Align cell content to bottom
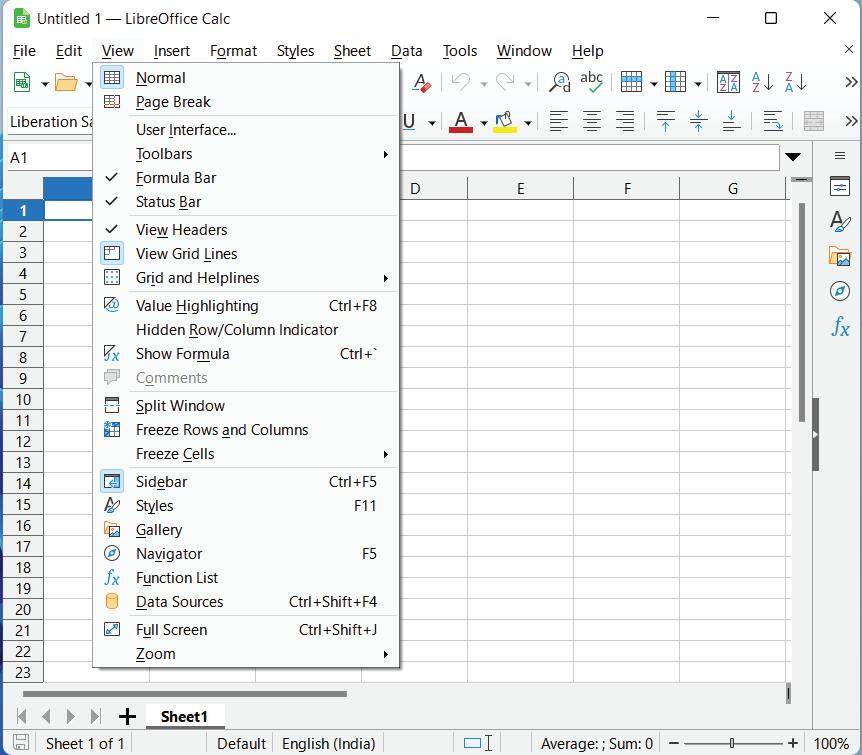The width and height of the screenshot is (862, 755). (x=732, y=121)
